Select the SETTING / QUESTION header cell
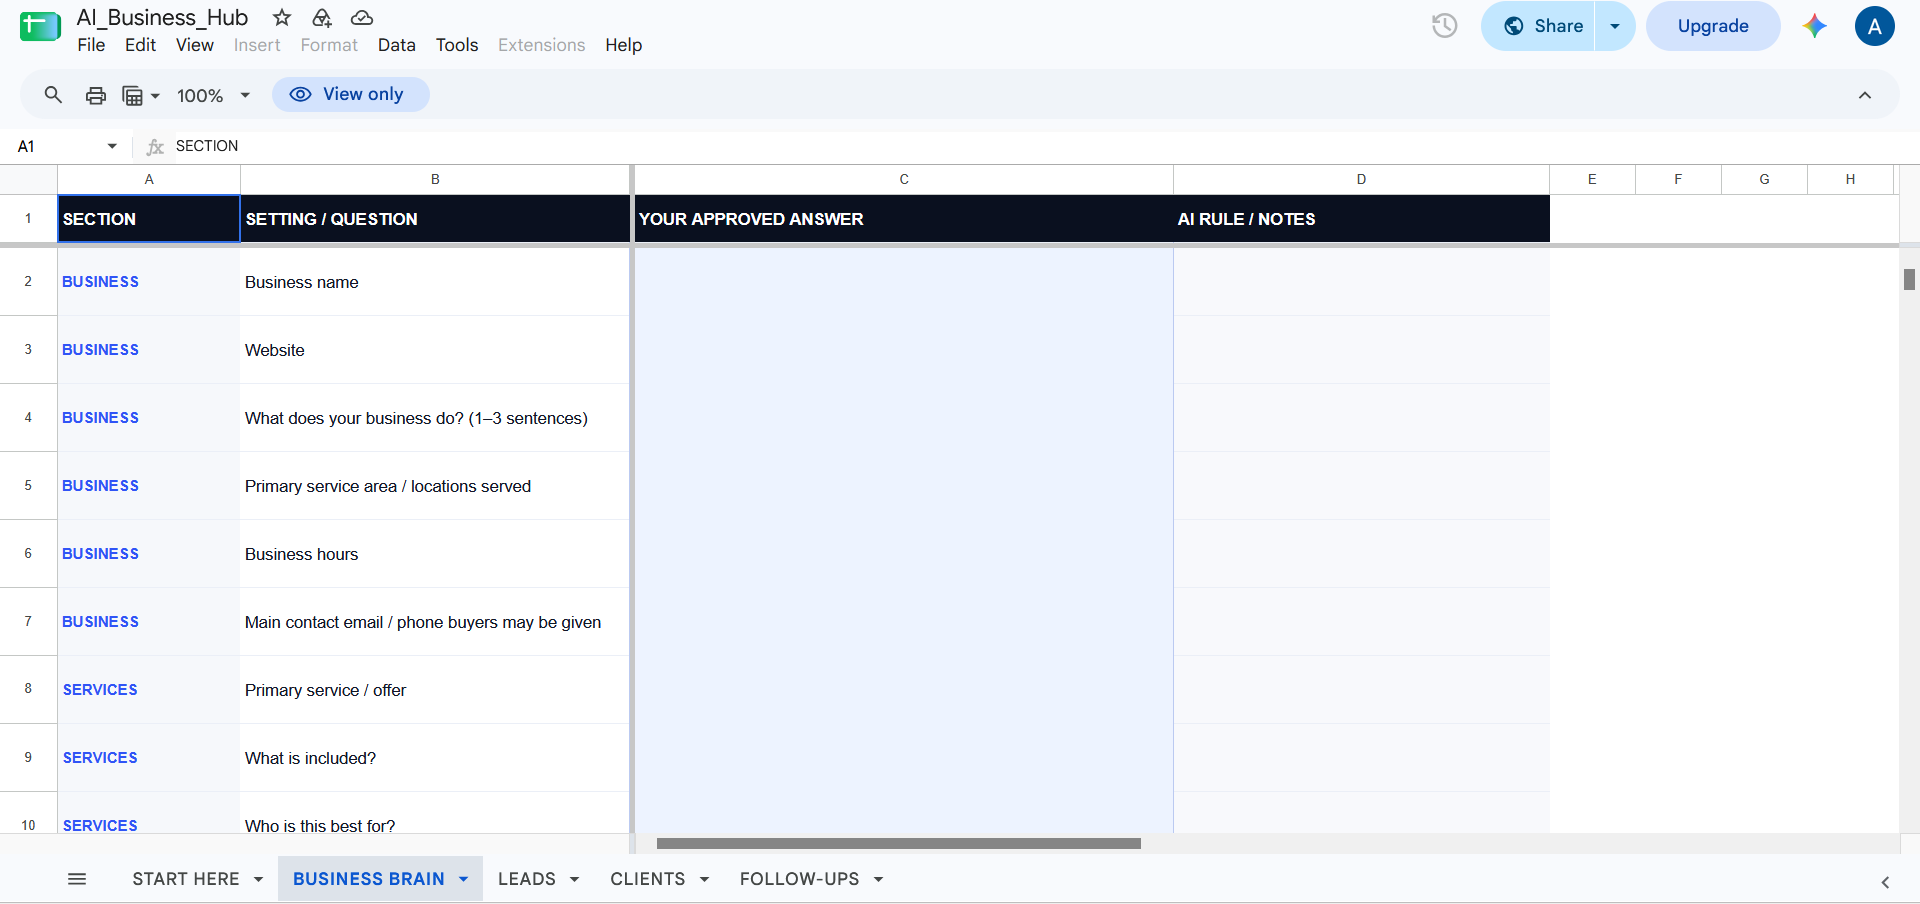Screen dimensions: 1920x904 (x=435, y=219)
